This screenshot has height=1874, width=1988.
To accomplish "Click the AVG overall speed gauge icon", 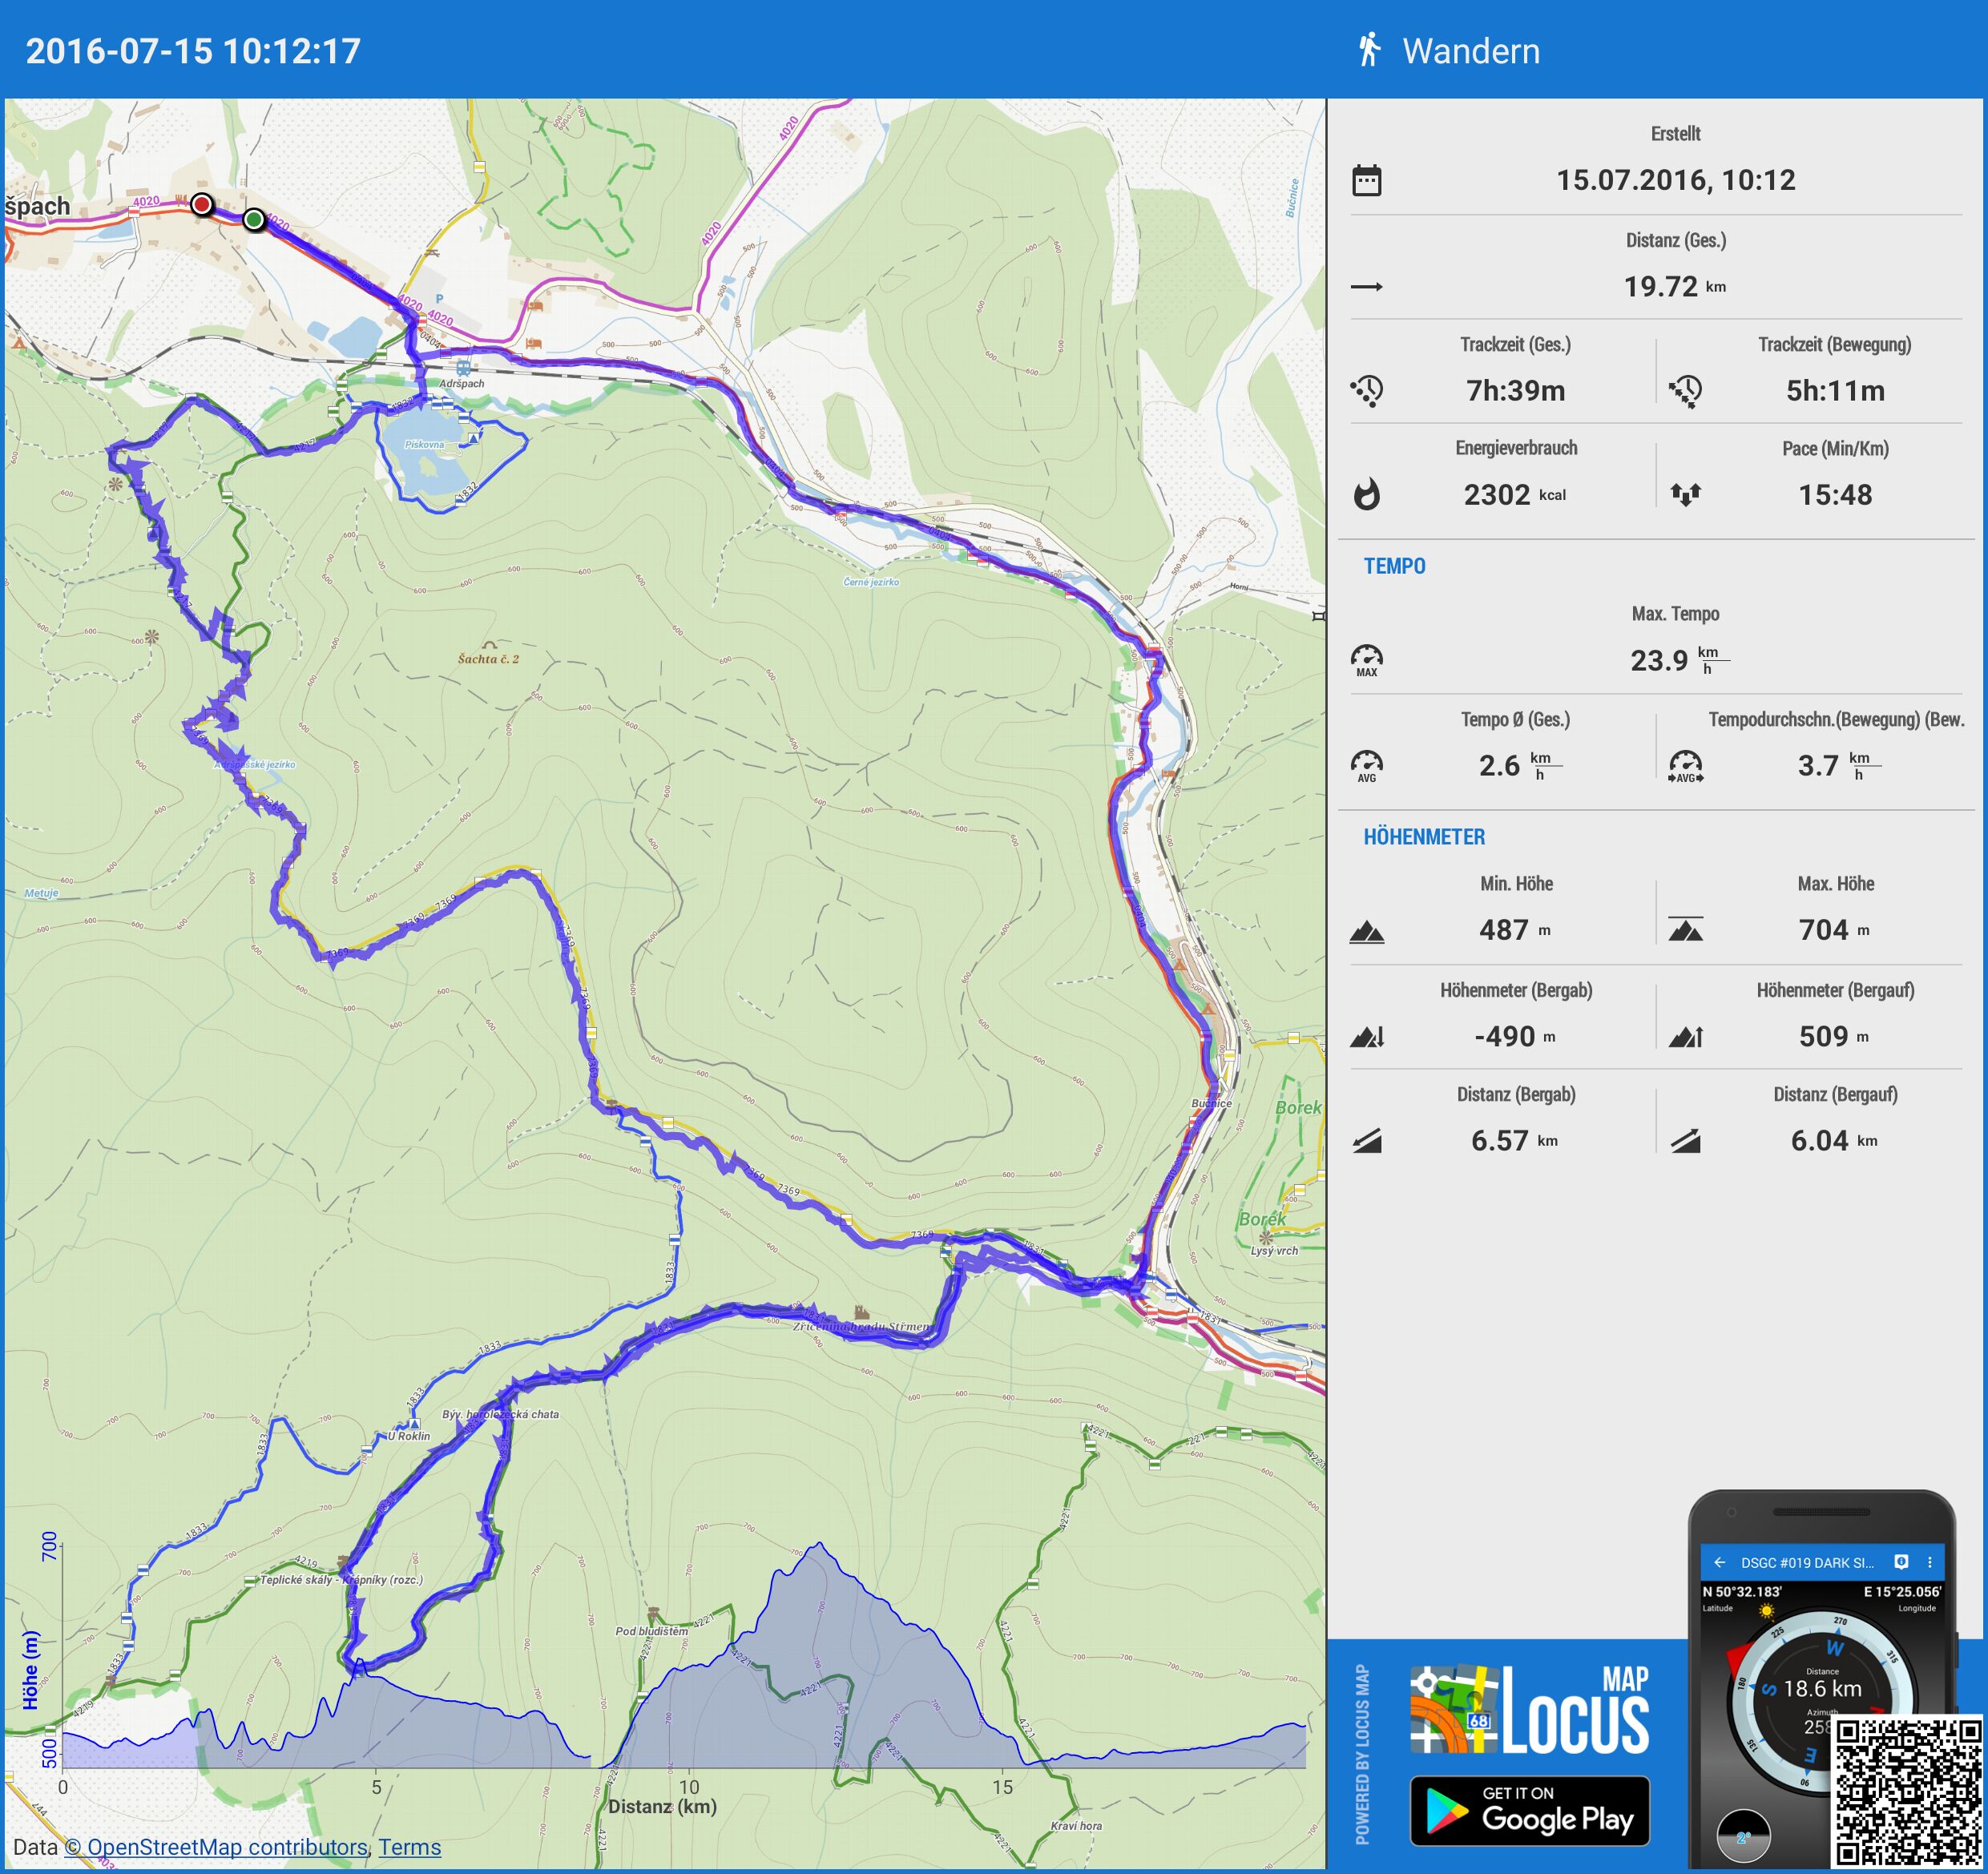I will (x=1366, y=766).
